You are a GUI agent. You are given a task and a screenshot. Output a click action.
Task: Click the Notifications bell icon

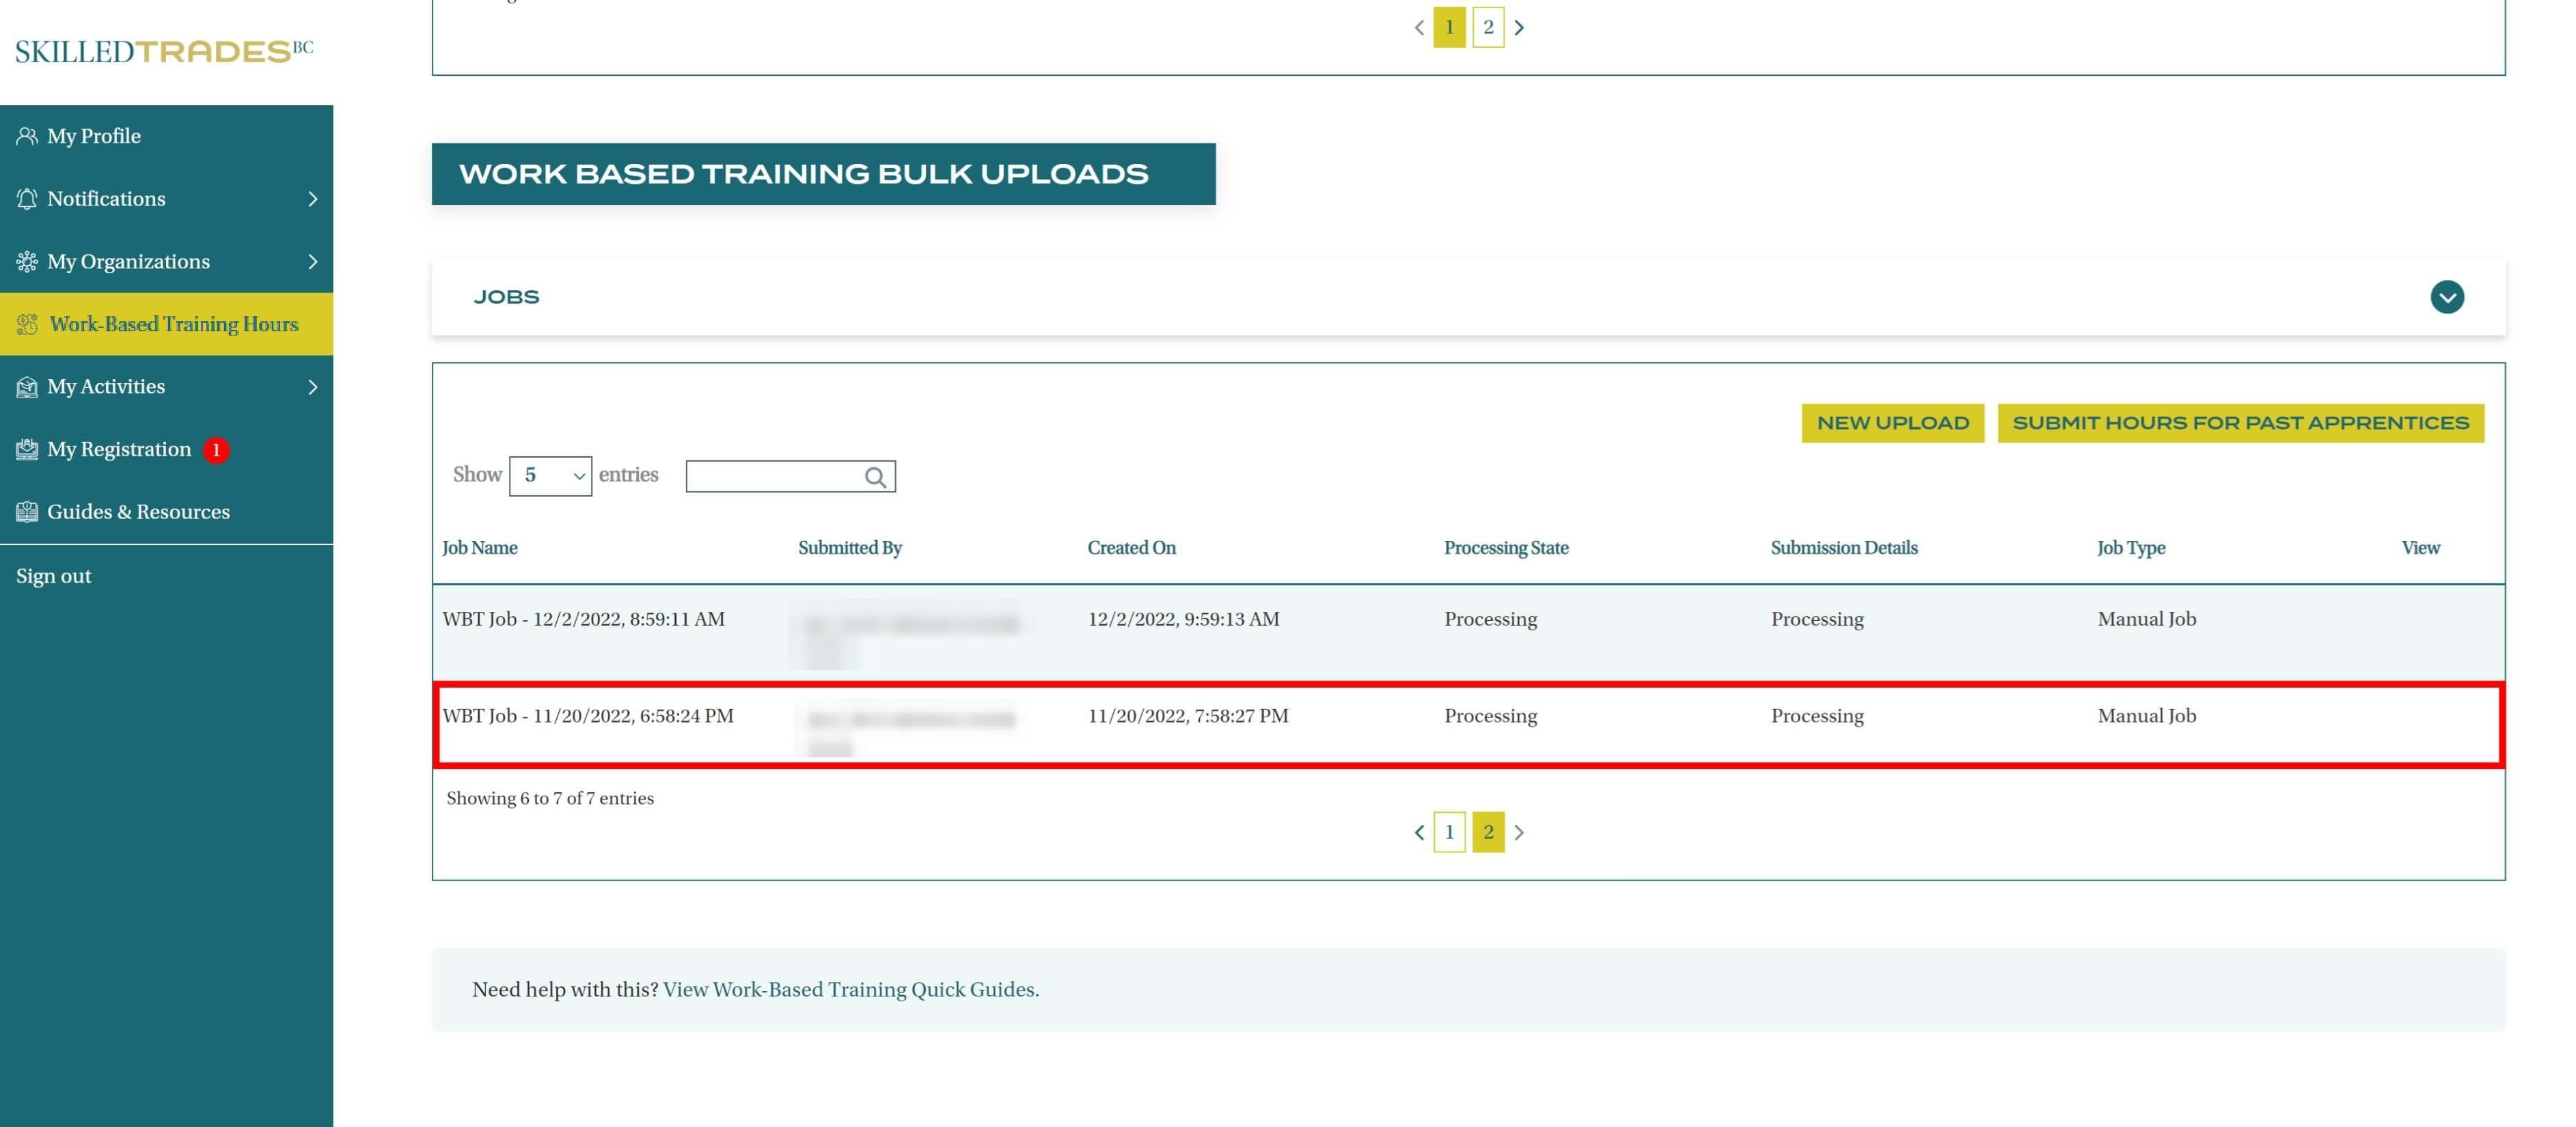[27, 199]
